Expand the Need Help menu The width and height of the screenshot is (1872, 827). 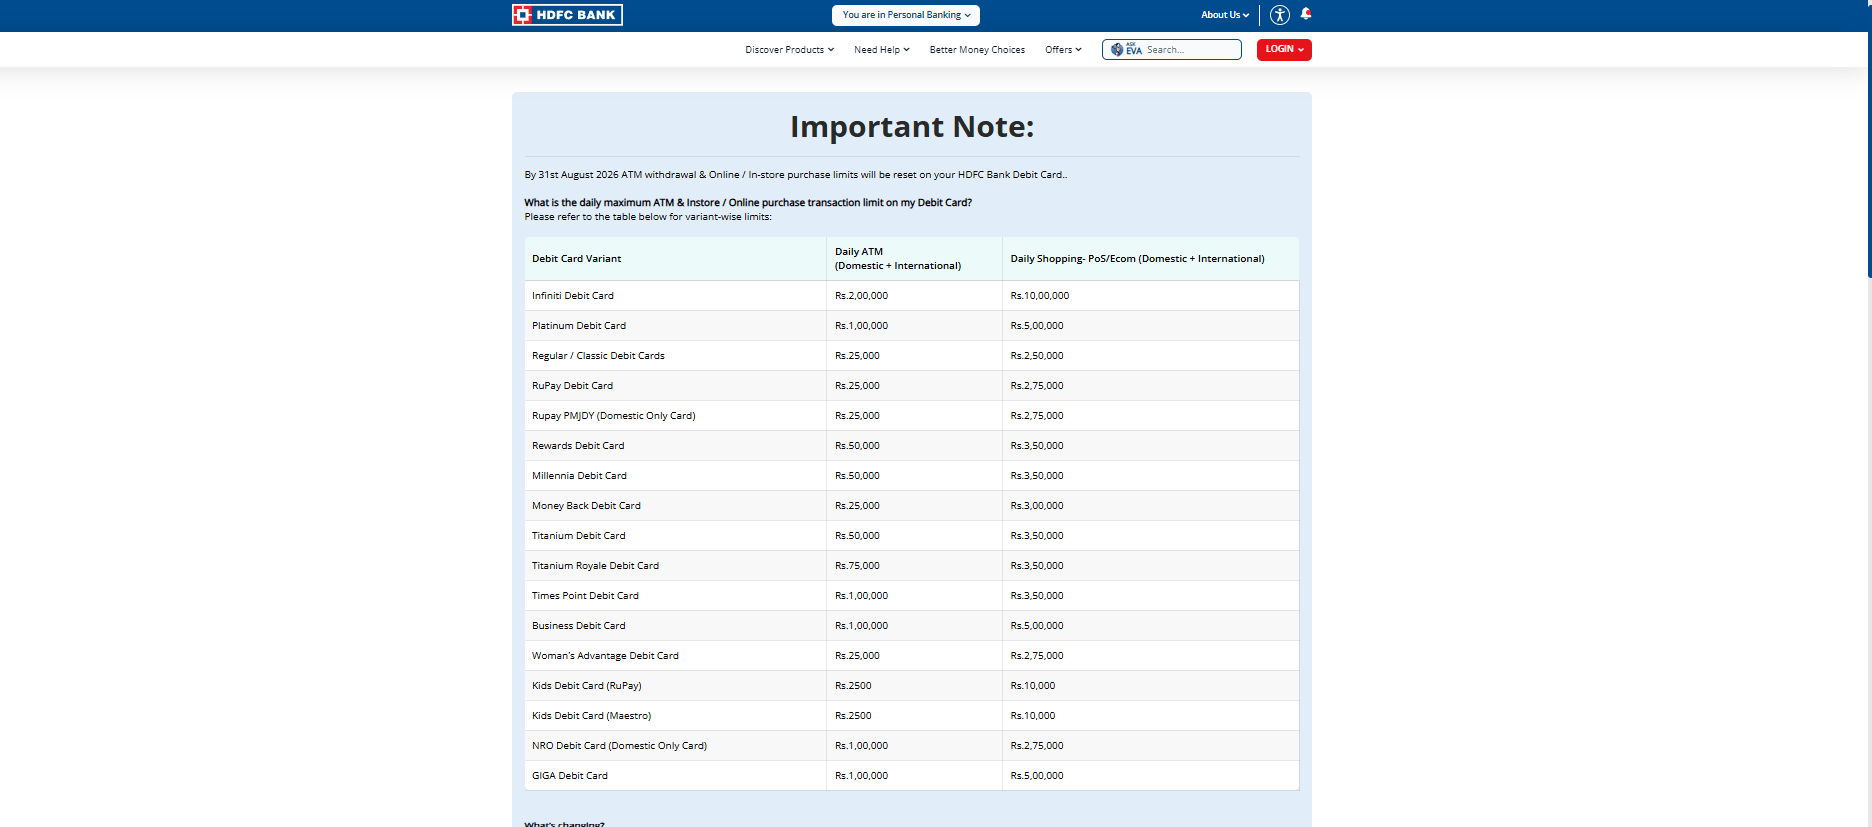(881, 50)
